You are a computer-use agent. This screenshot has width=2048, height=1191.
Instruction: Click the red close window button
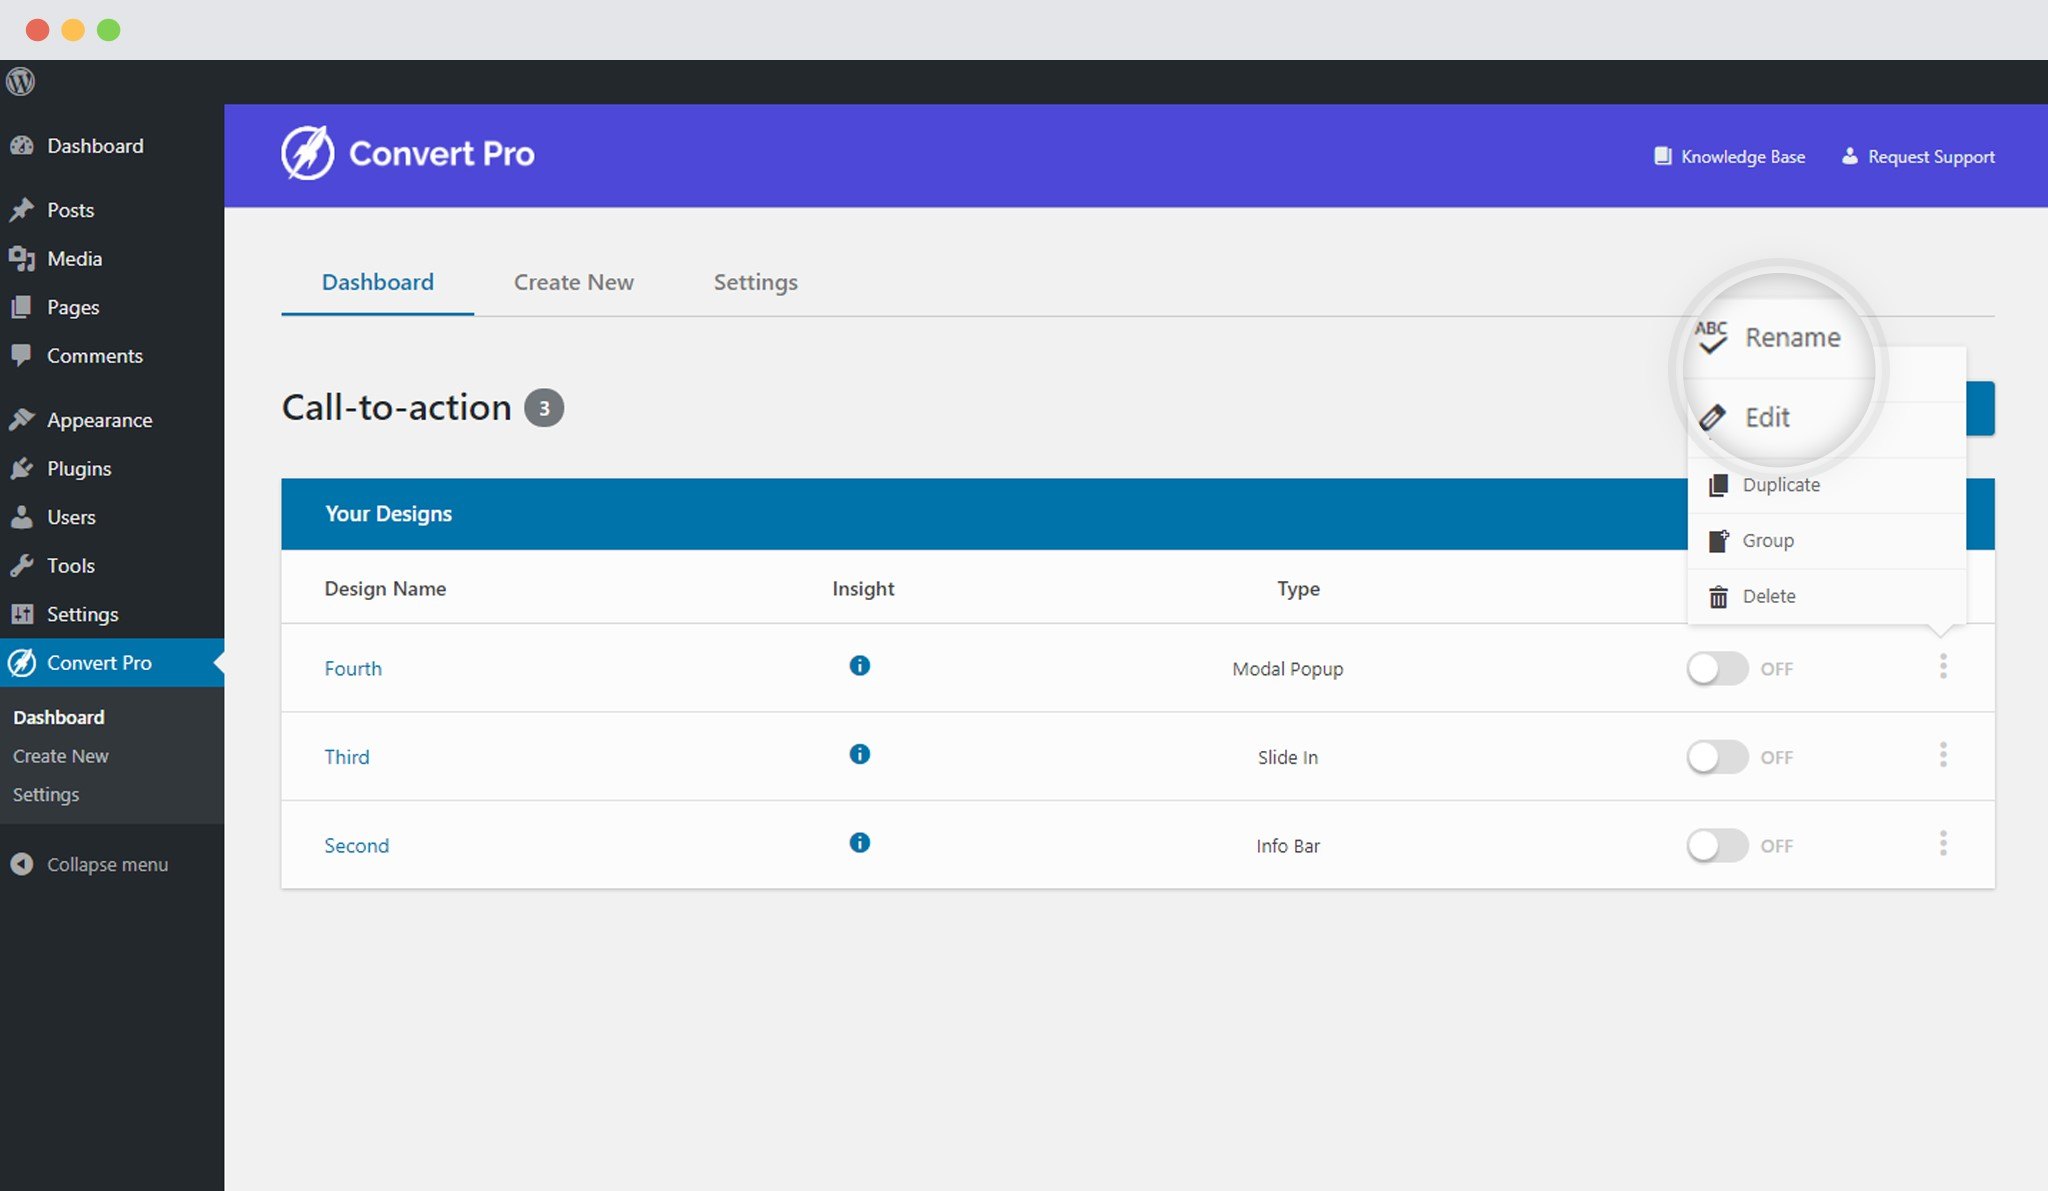(37, 30)
